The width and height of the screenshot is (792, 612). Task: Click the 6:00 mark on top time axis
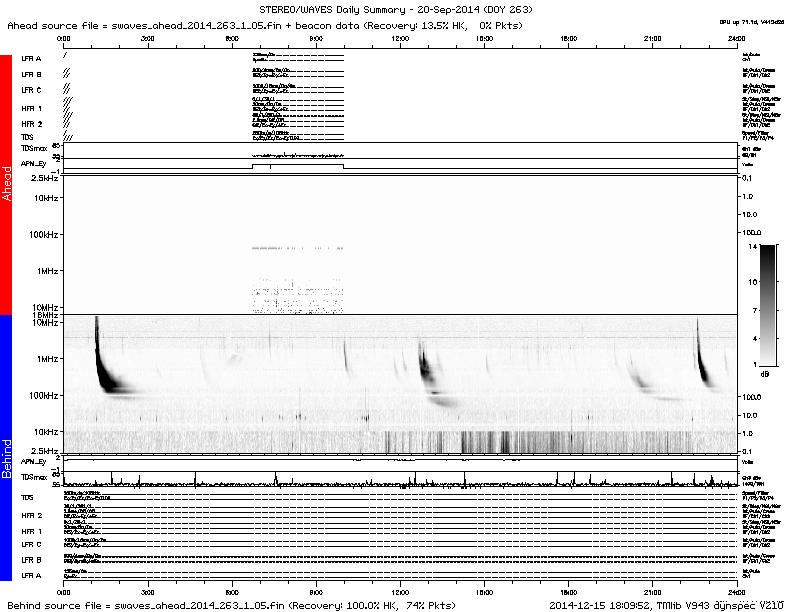(x=232, y=38)
